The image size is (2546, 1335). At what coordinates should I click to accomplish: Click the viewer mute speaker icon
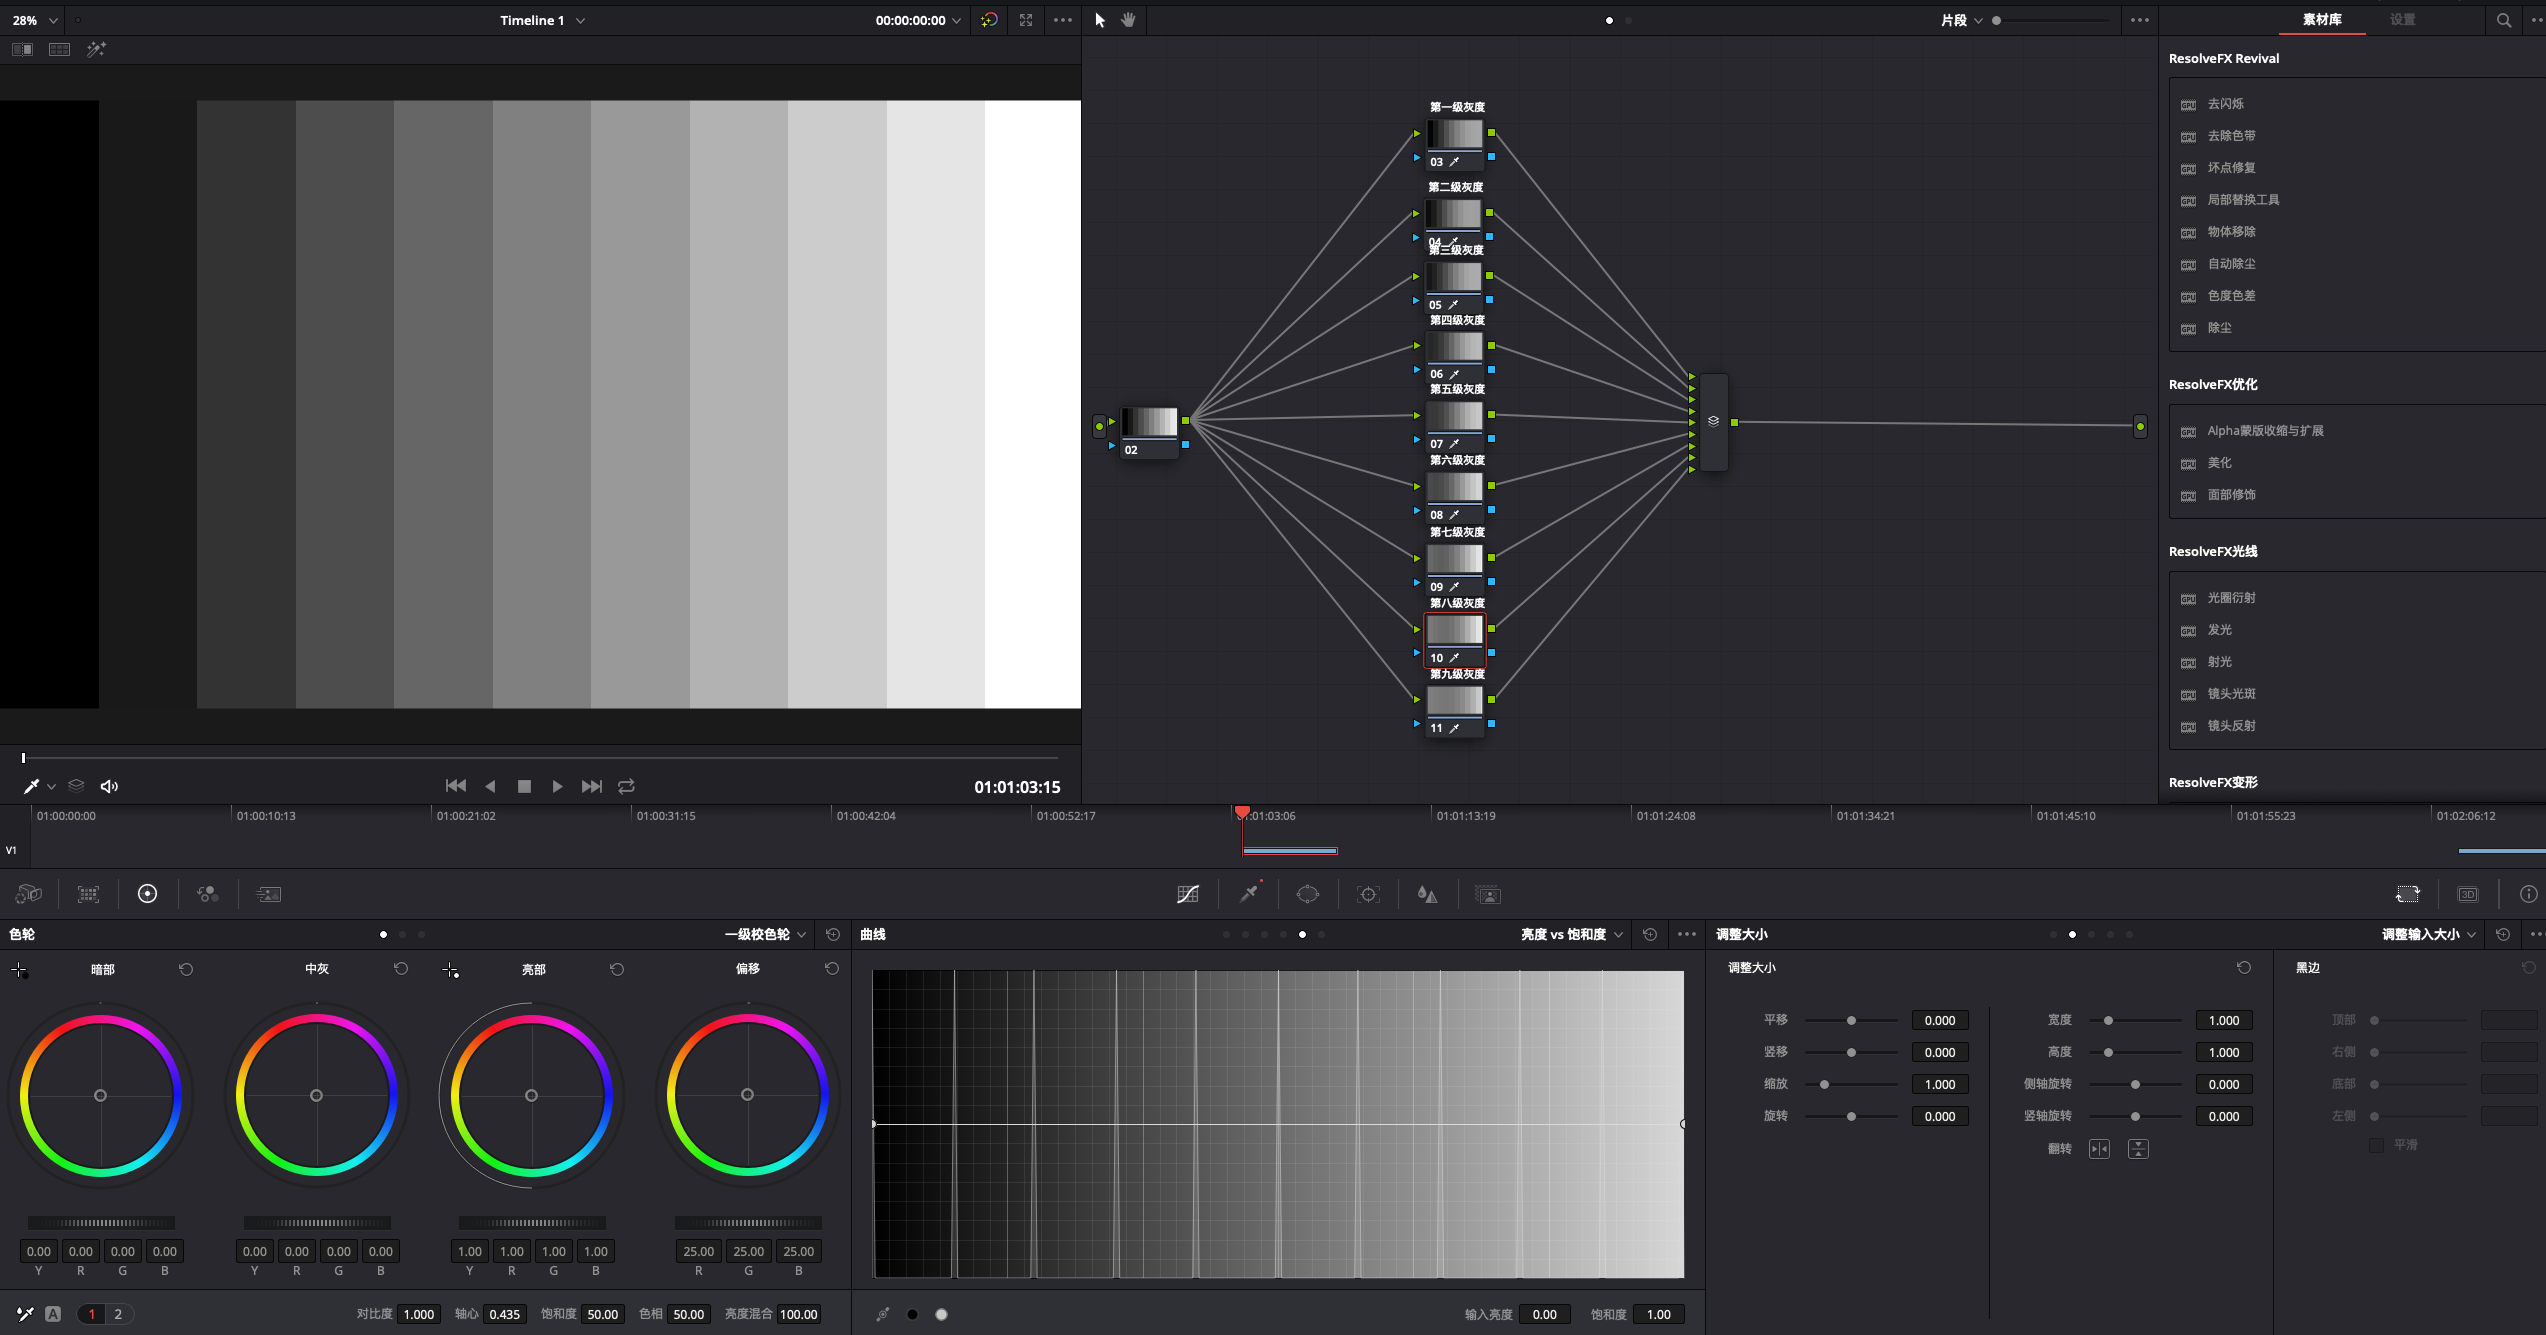pos(110,786)
